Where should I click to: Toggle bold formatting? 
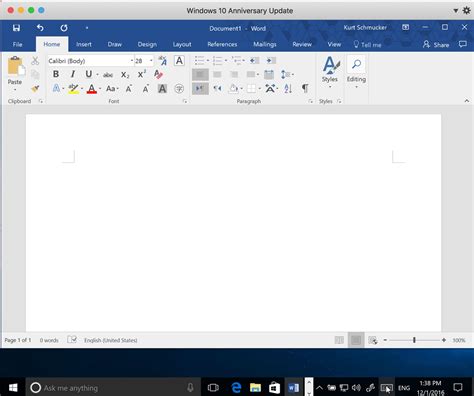56,74
